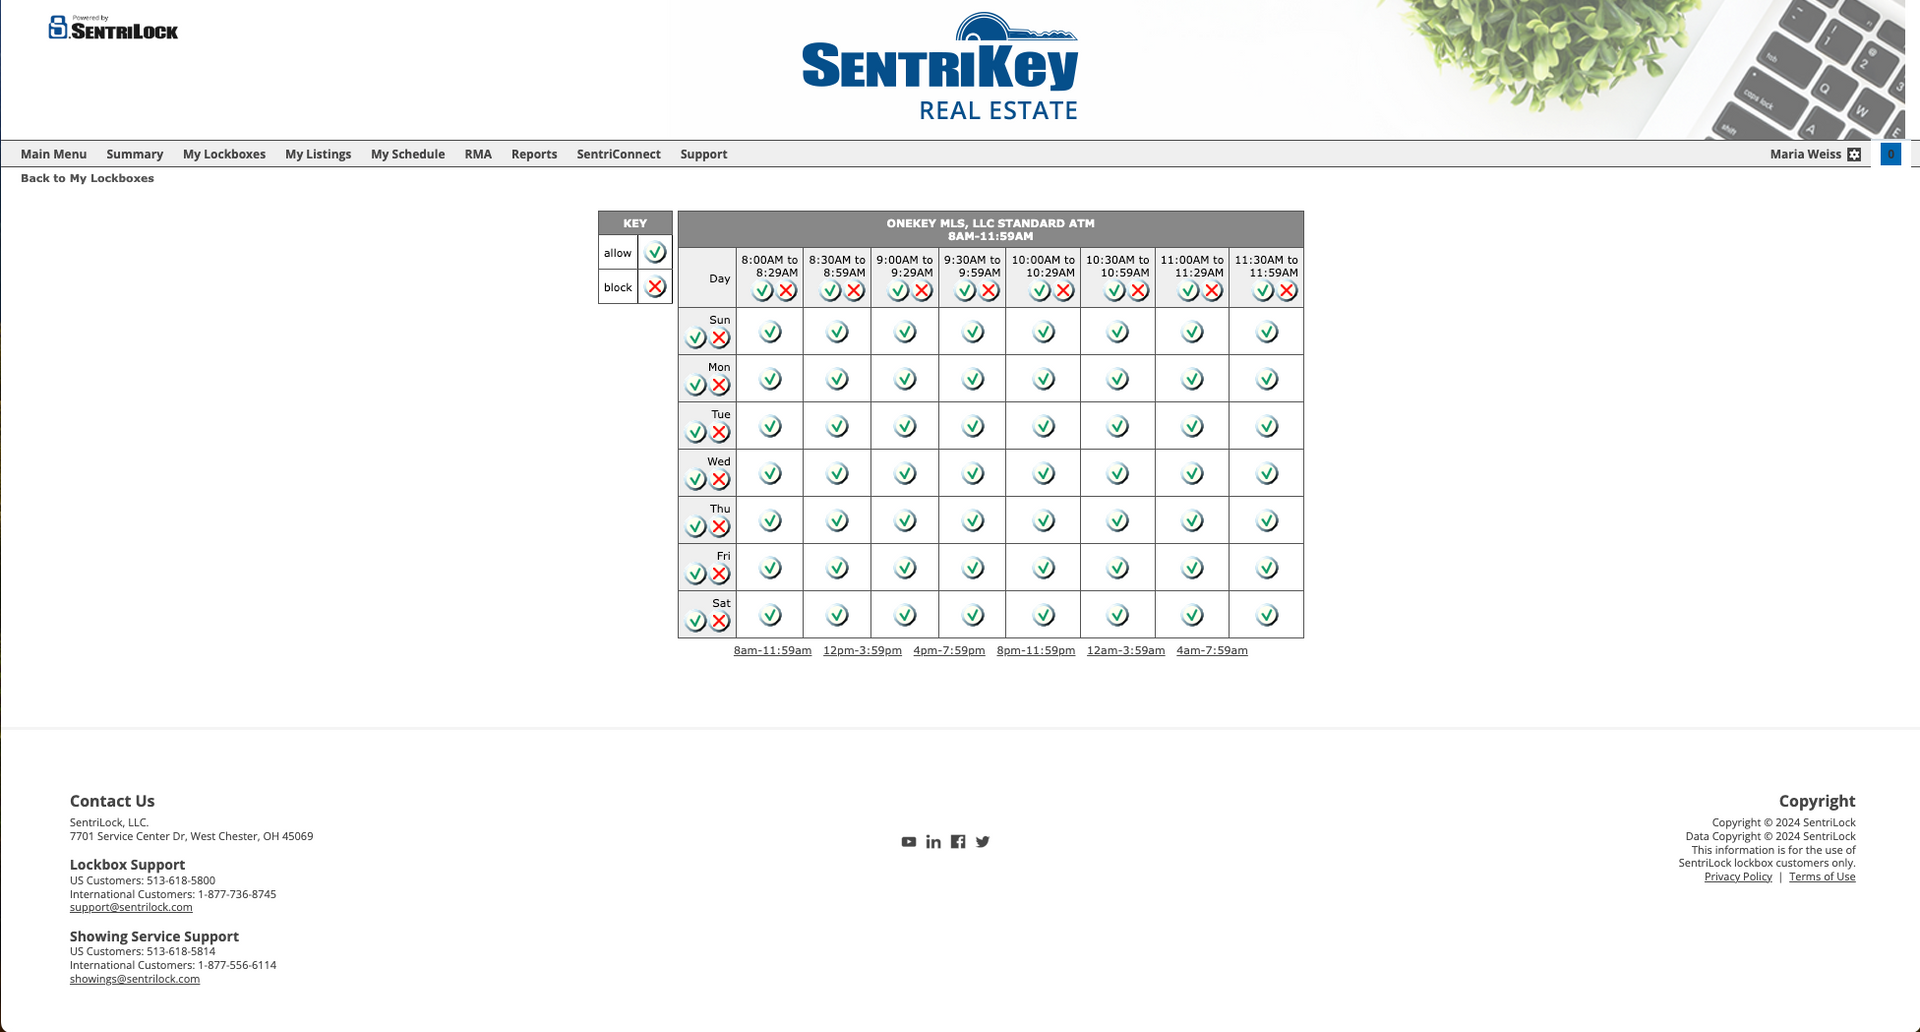Block the full 11:30AM to 11:59AM column

(1281, 292)
